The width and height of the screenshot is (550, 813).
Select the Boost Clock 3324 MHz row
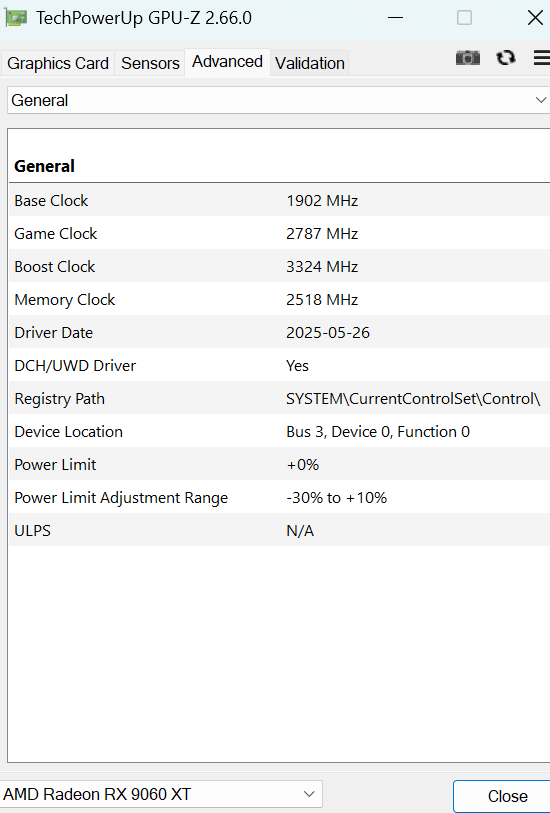[279, 266]
